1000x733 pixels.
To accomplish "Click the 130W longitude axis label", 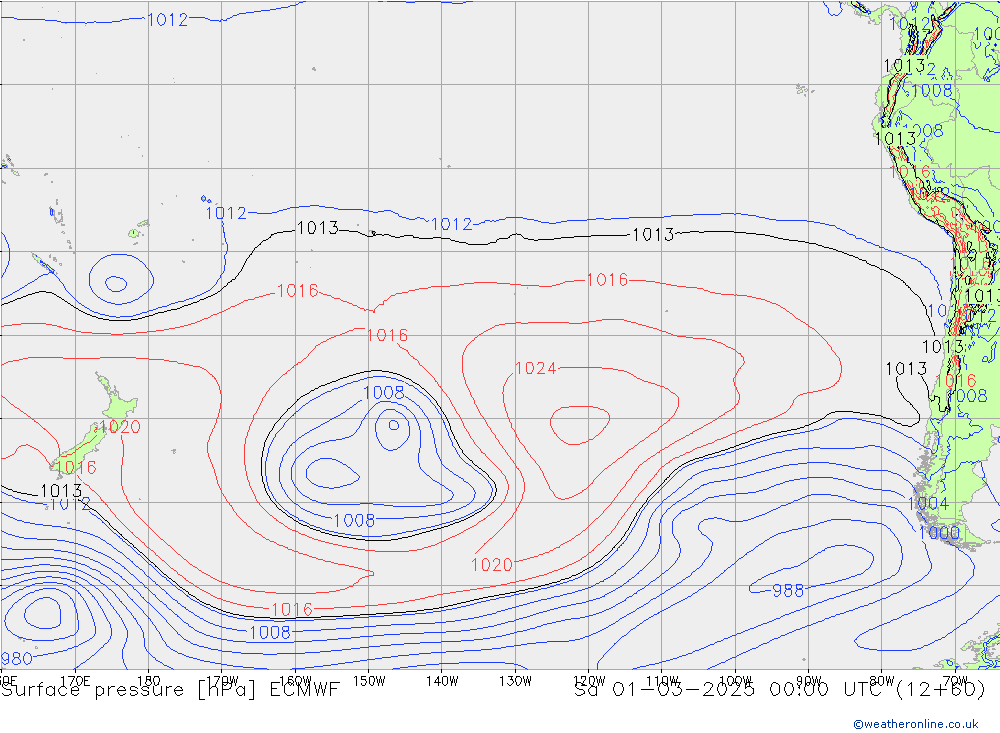I will point(515,681).
